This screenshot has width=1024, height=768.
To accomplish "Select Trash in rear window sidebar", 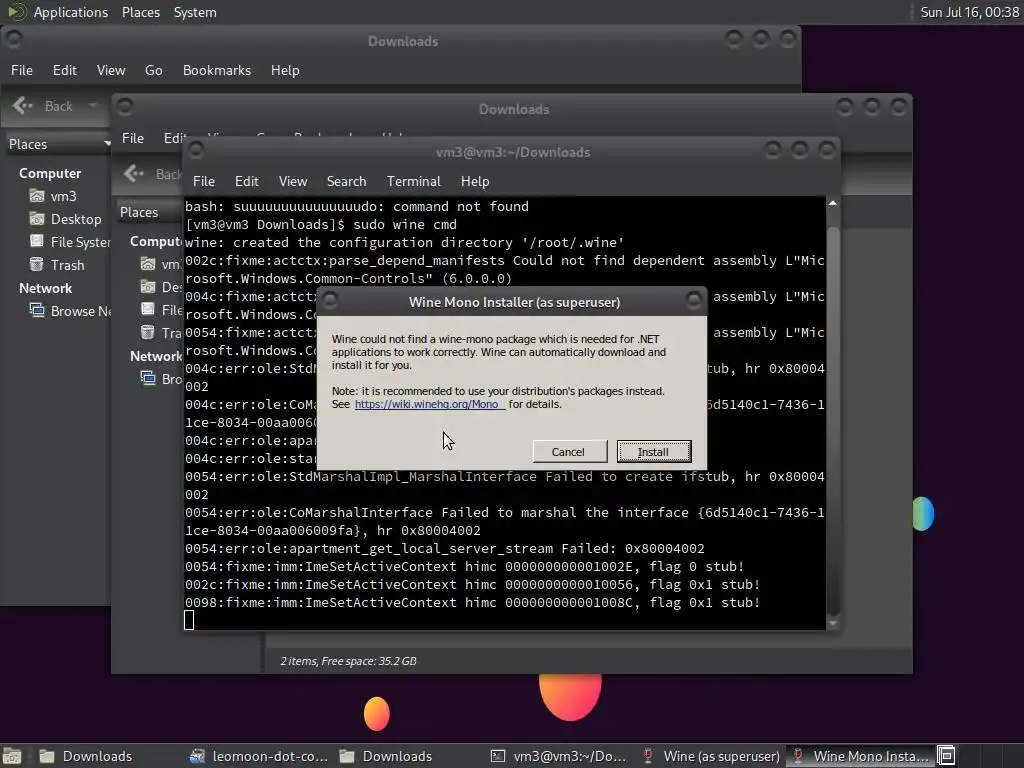I will 67,264.
